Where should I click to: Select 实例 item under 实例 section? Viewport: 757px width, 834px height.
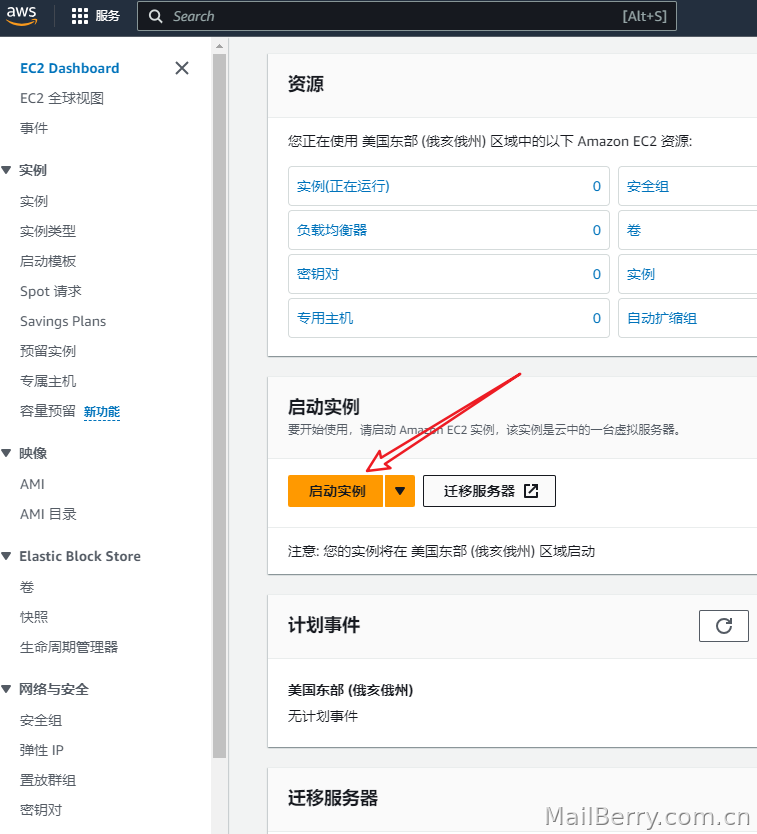click(x=34, y=201)
